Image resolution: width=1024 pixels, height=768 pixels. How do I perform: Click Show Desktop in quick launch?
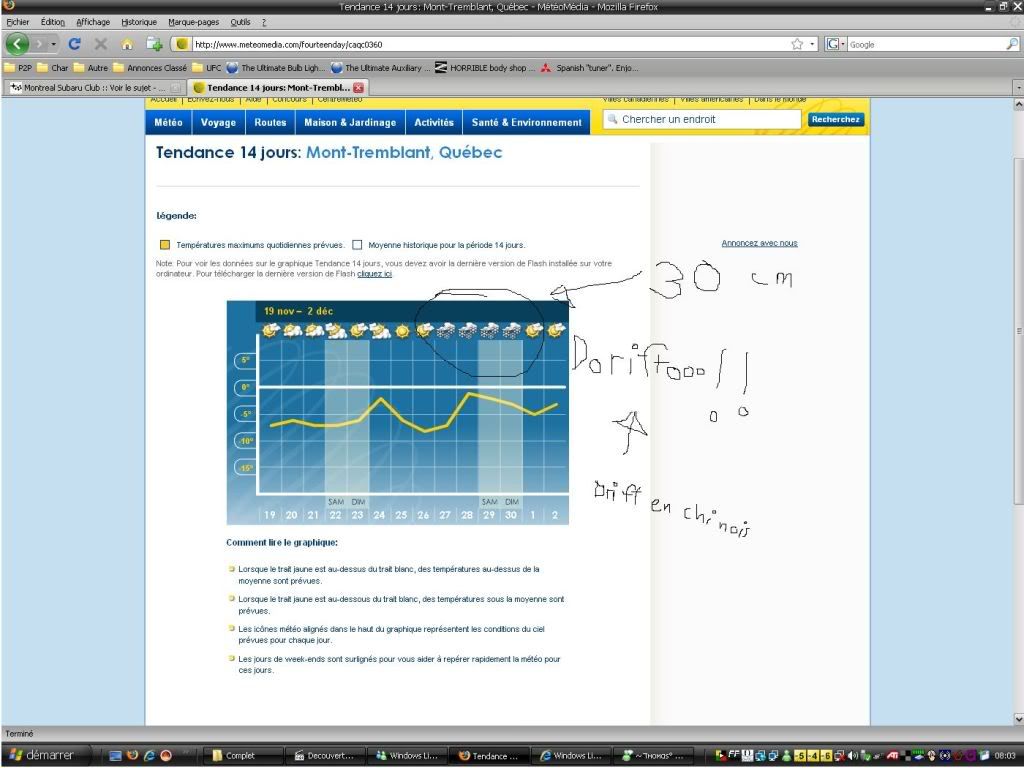(x=116, y=756)
